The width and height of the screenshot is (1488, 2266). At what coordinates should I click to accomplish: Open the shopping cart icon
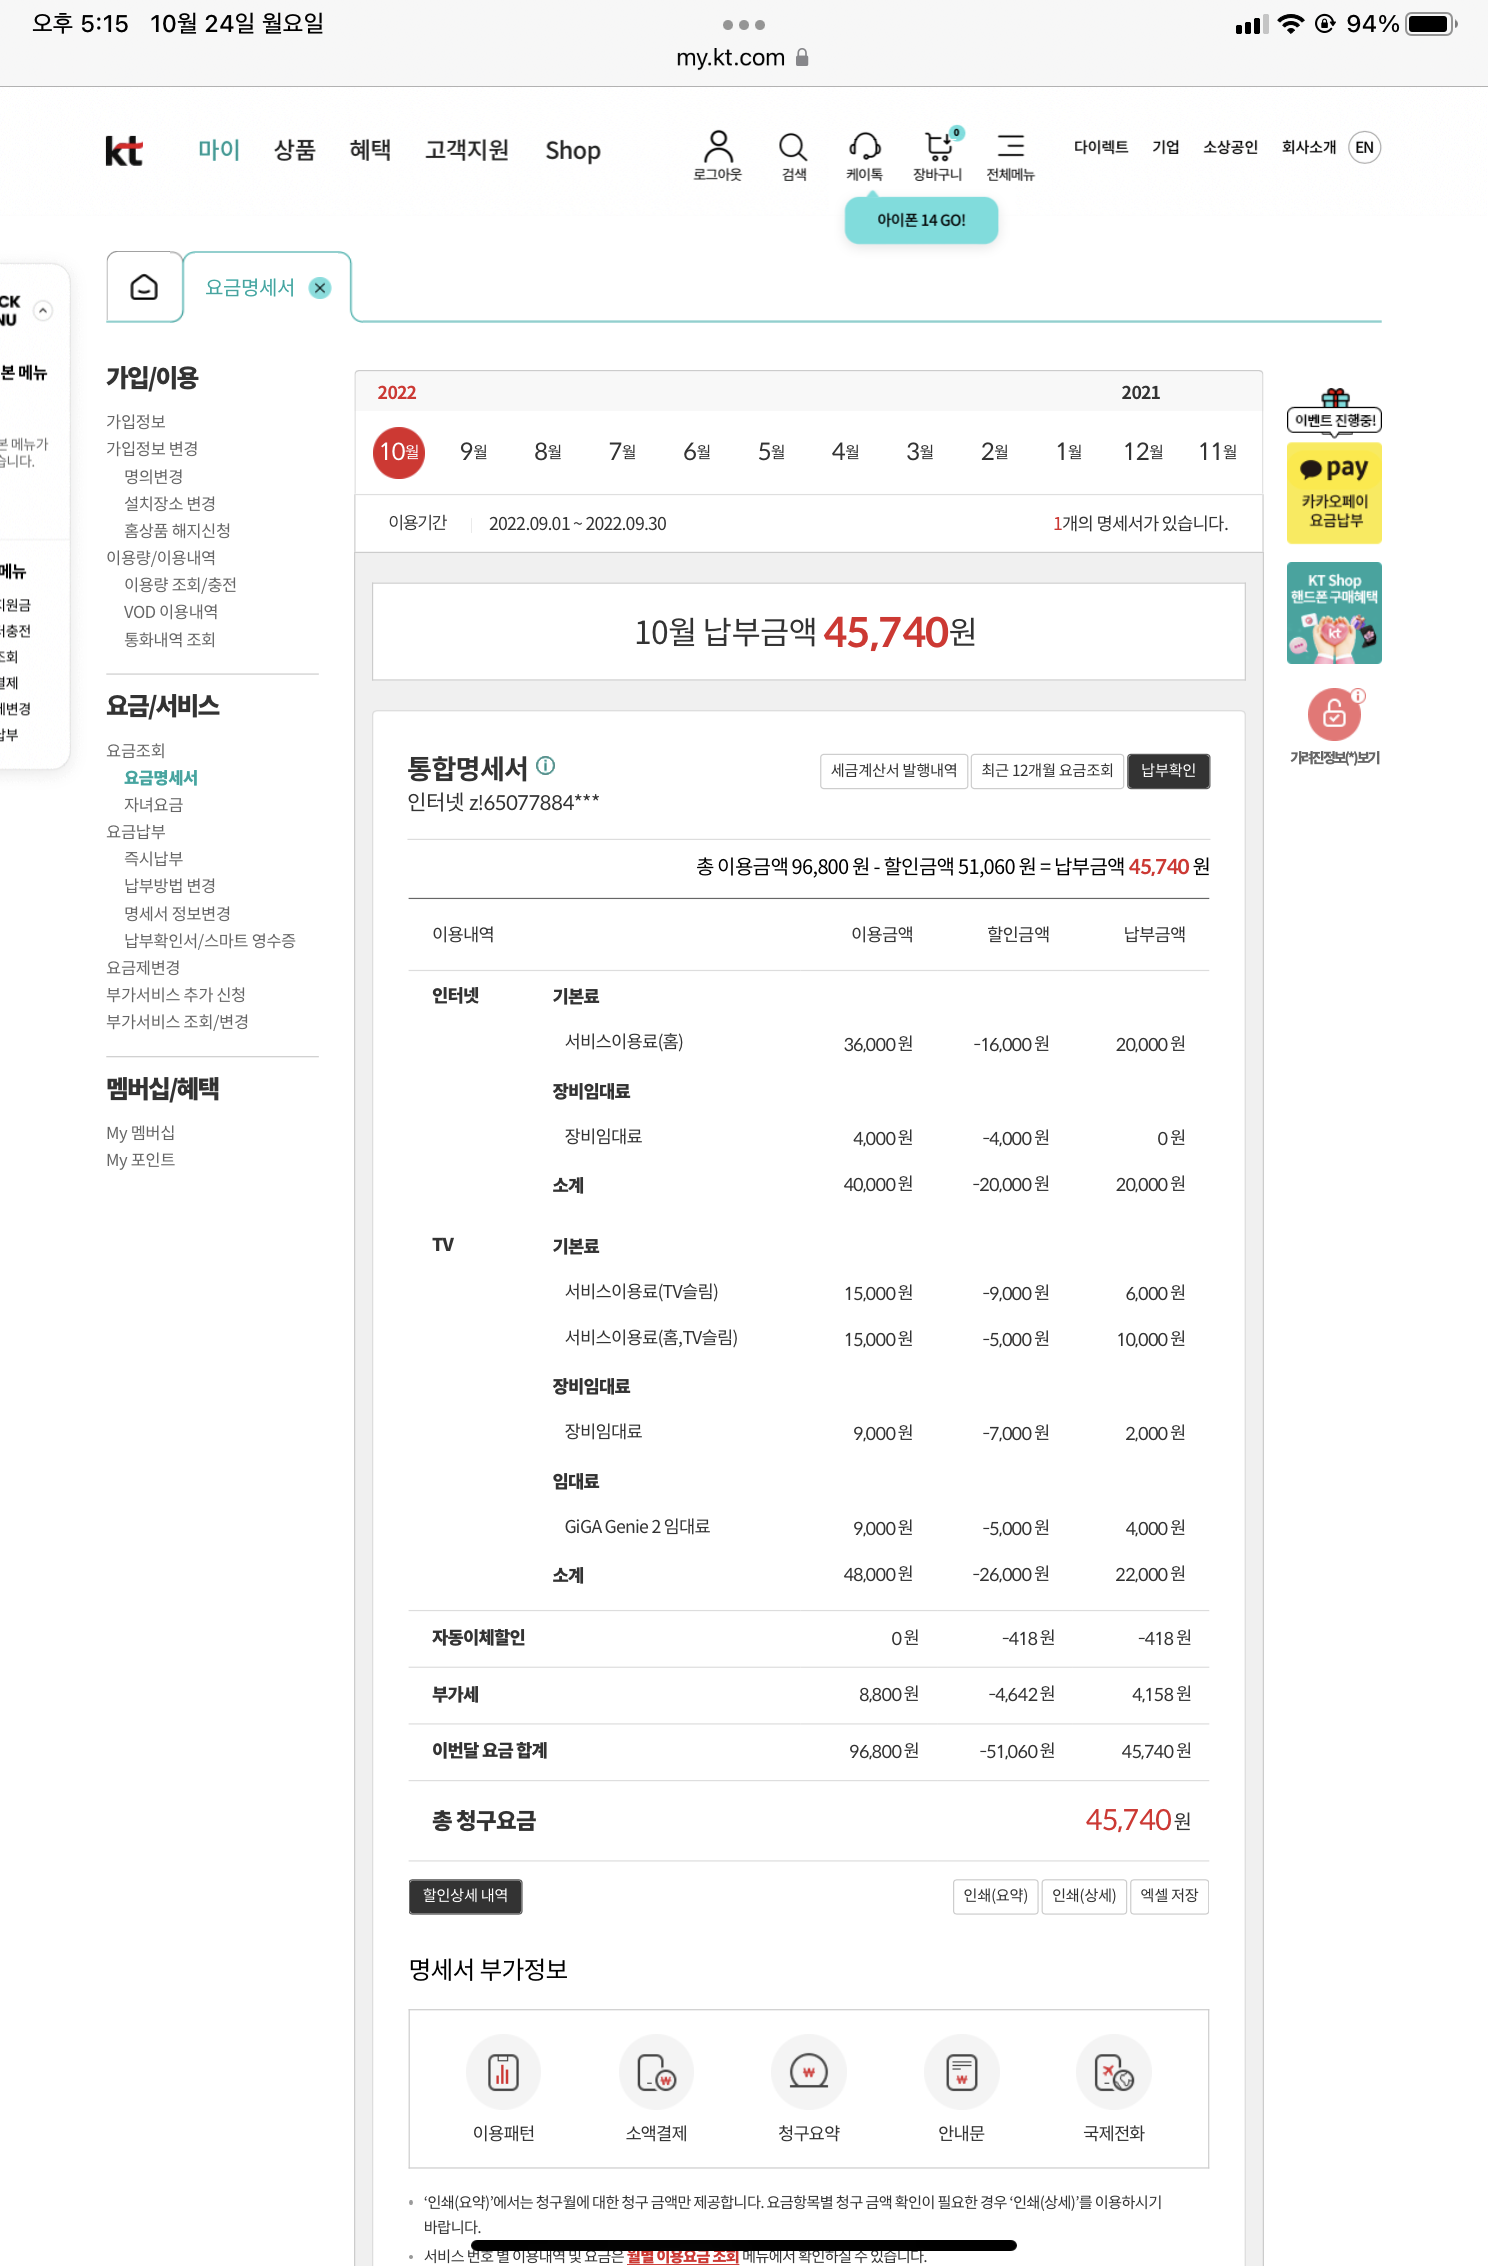coord(937,148)
